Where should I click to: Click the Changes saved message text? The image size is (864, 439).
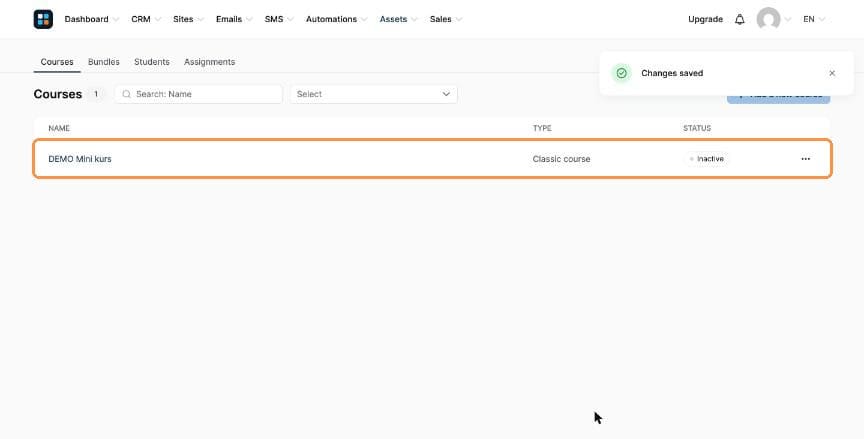point(672,73)
